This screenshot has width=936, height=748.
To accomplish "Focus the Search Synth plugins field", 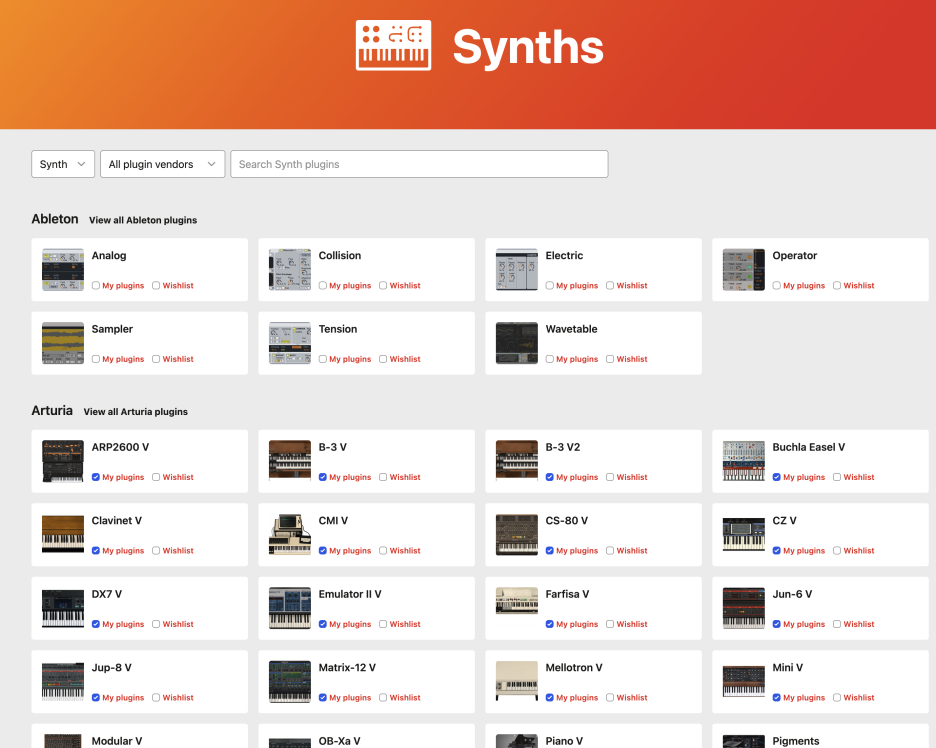I will [x=419, y=164].
